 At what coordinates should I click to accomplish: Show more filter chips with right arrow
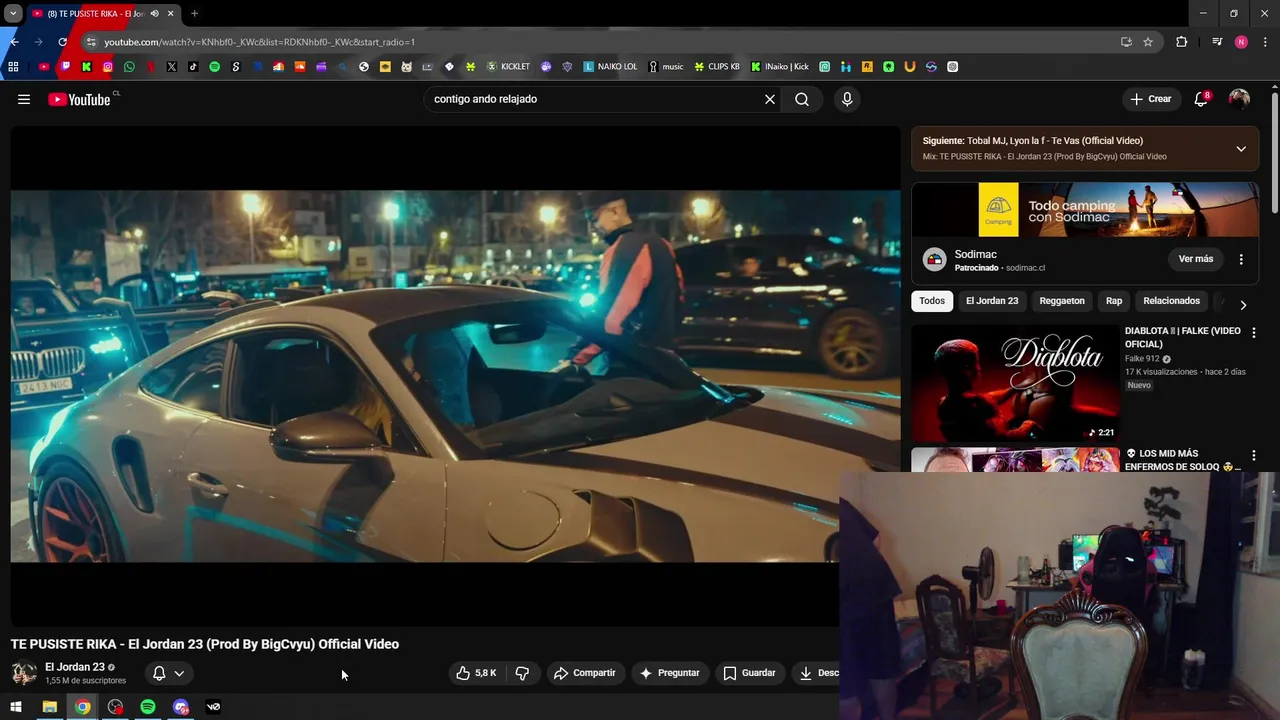[x=1243, y=305]
